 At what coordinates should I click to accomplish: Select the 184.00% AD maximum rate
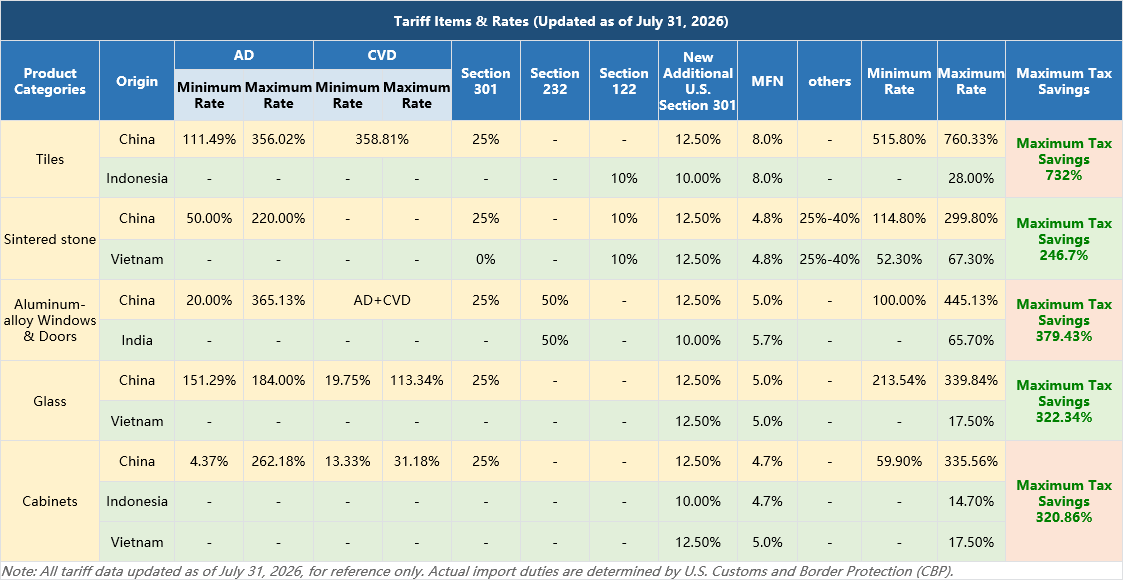278,380
